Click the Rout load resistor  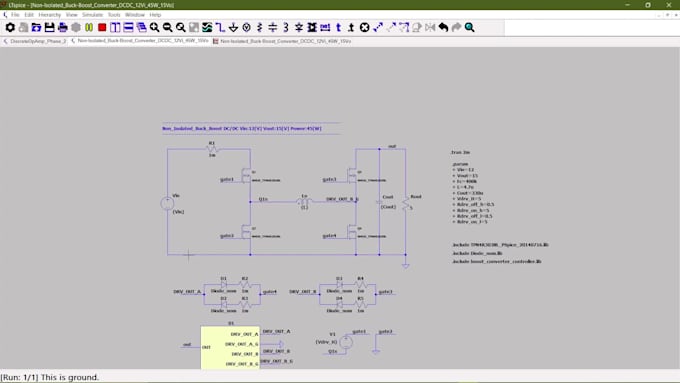405,203
